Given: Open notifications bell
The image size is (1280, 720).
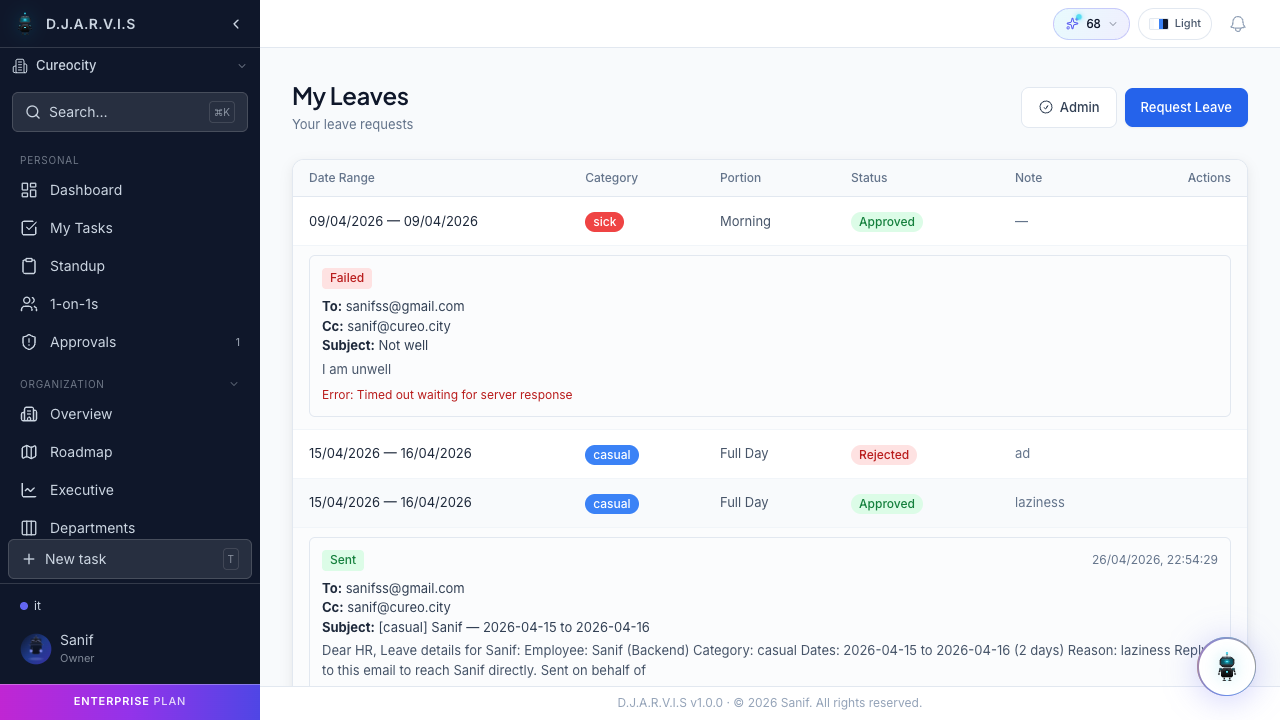Looking at the screenshot, I should pyautogui.click(x=1238, y=24).
